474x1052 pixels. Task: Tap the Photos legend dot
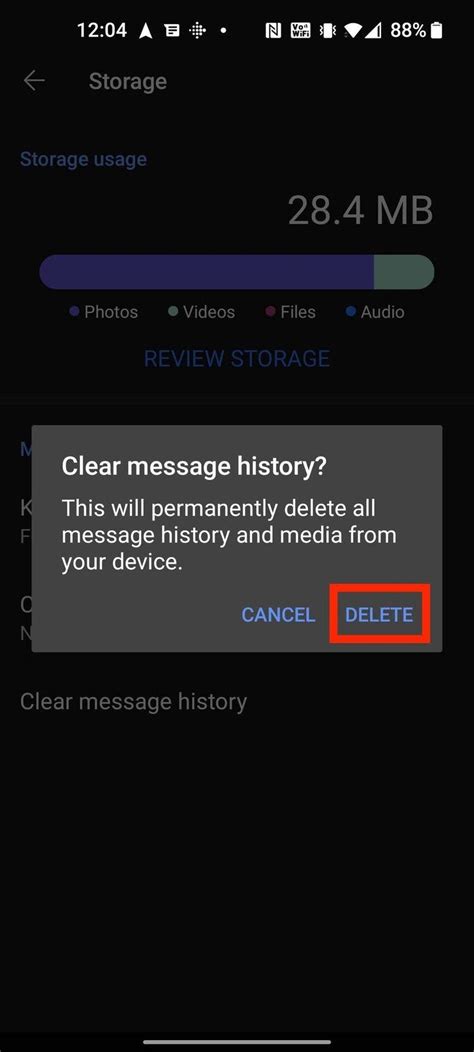click(75, 311)
